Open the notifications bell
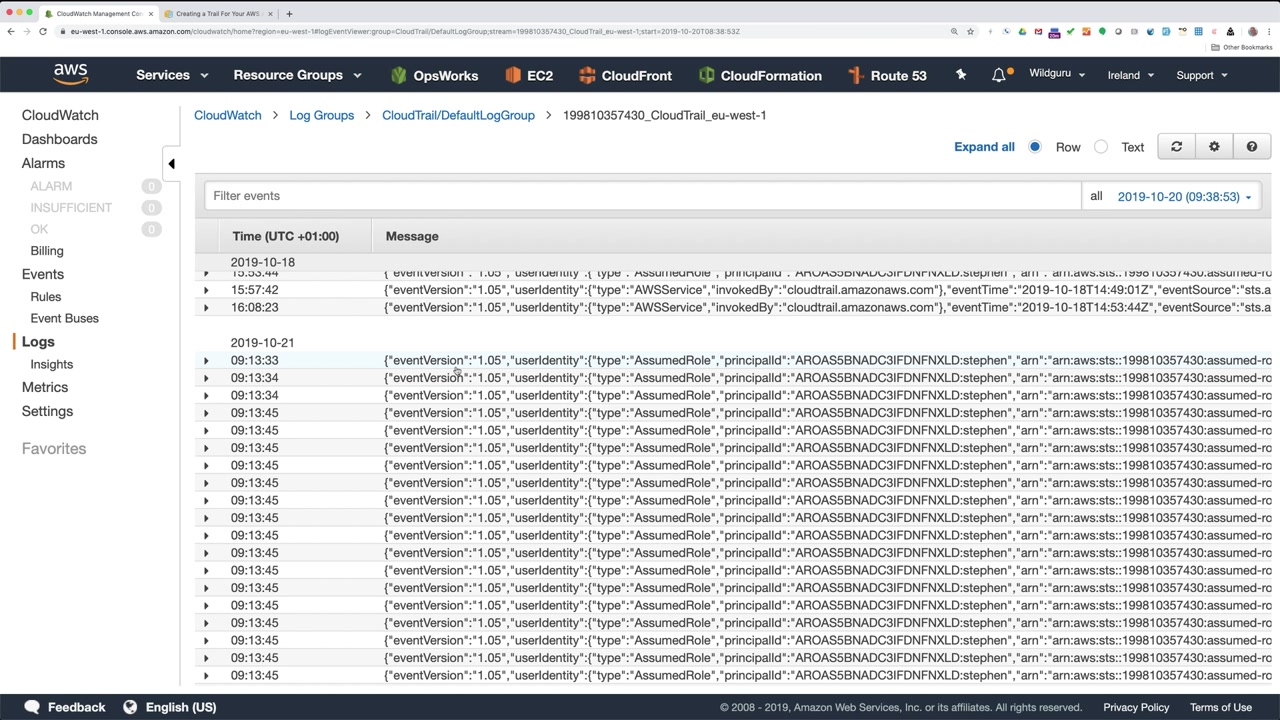Screen dimensions: 1280x720 999,75
